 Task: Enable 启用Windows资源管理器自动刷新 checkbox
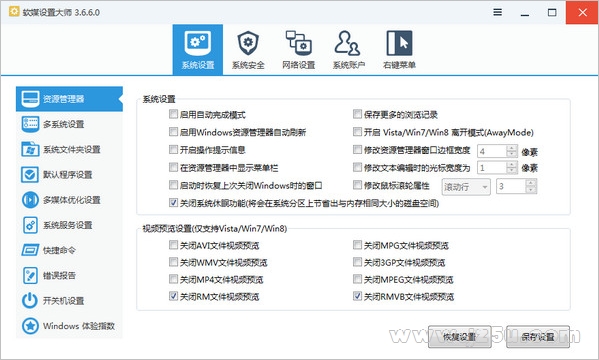click(x=173, y=132)
